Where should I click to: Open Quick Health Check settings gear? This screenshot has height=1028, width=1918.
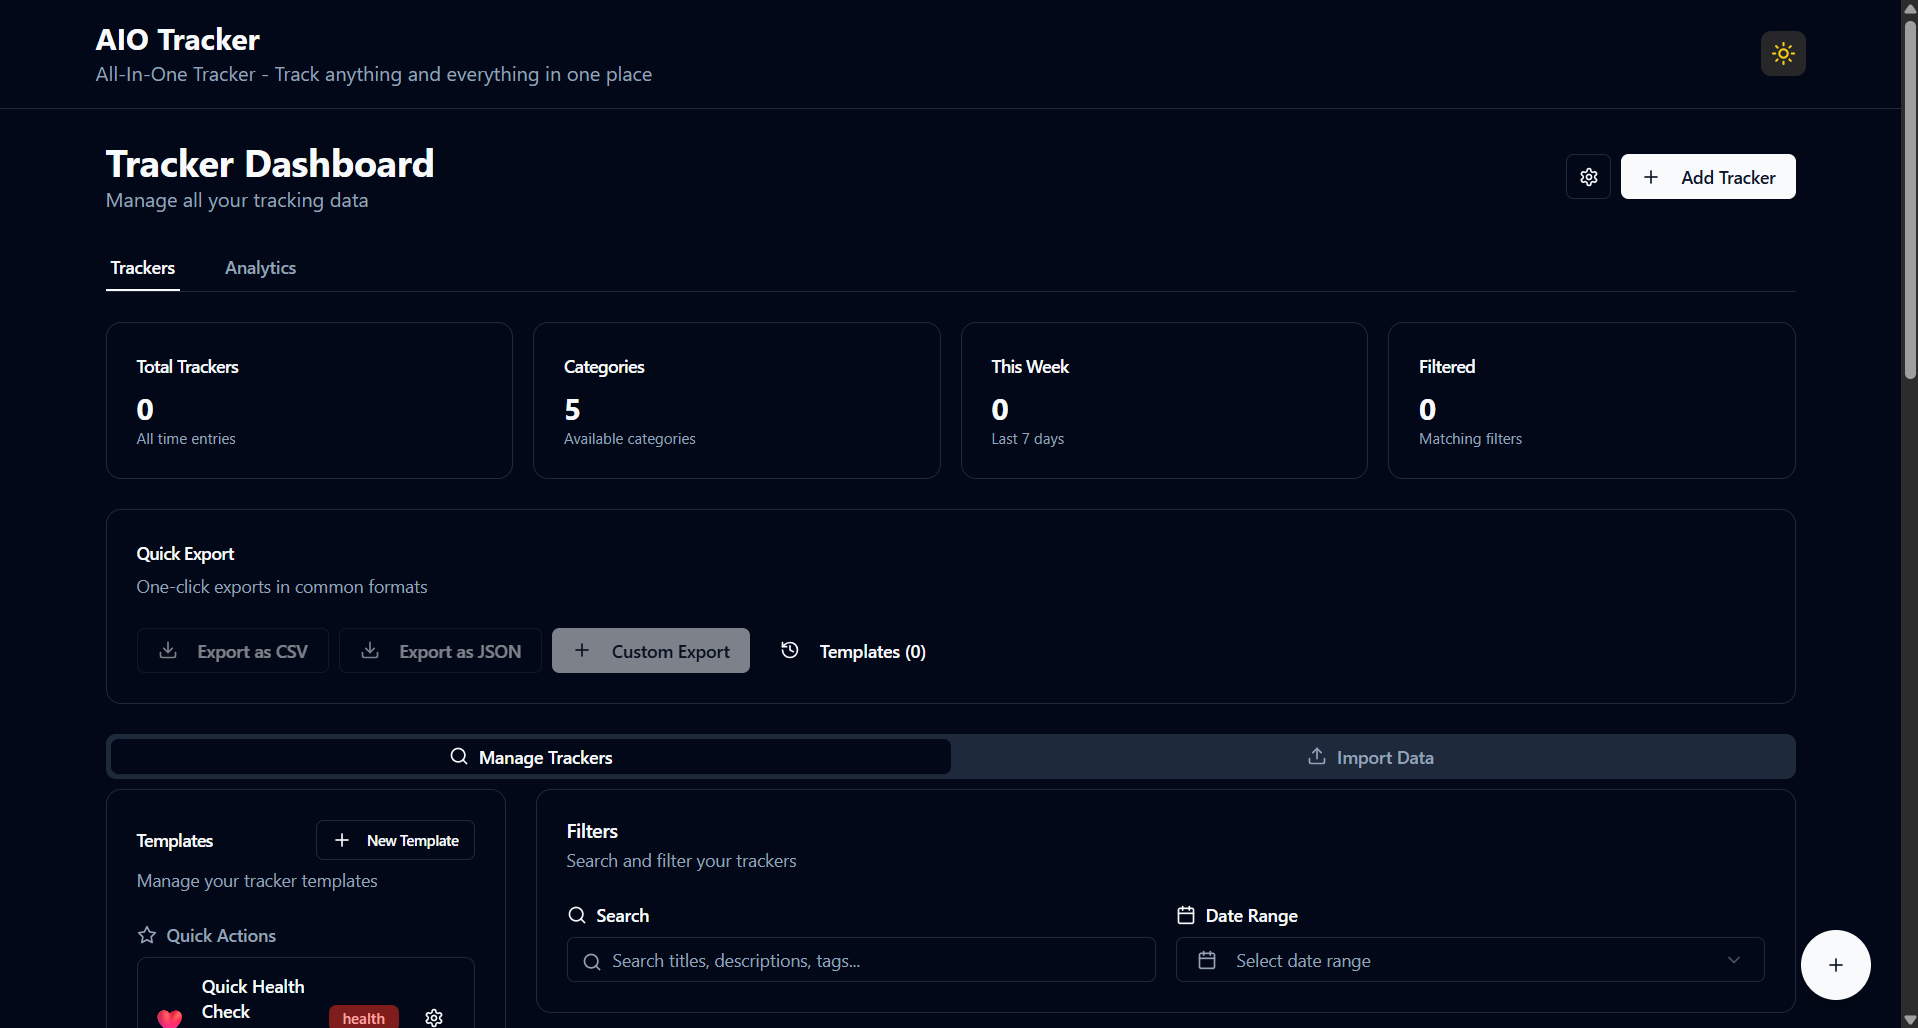coord(434,1017)
